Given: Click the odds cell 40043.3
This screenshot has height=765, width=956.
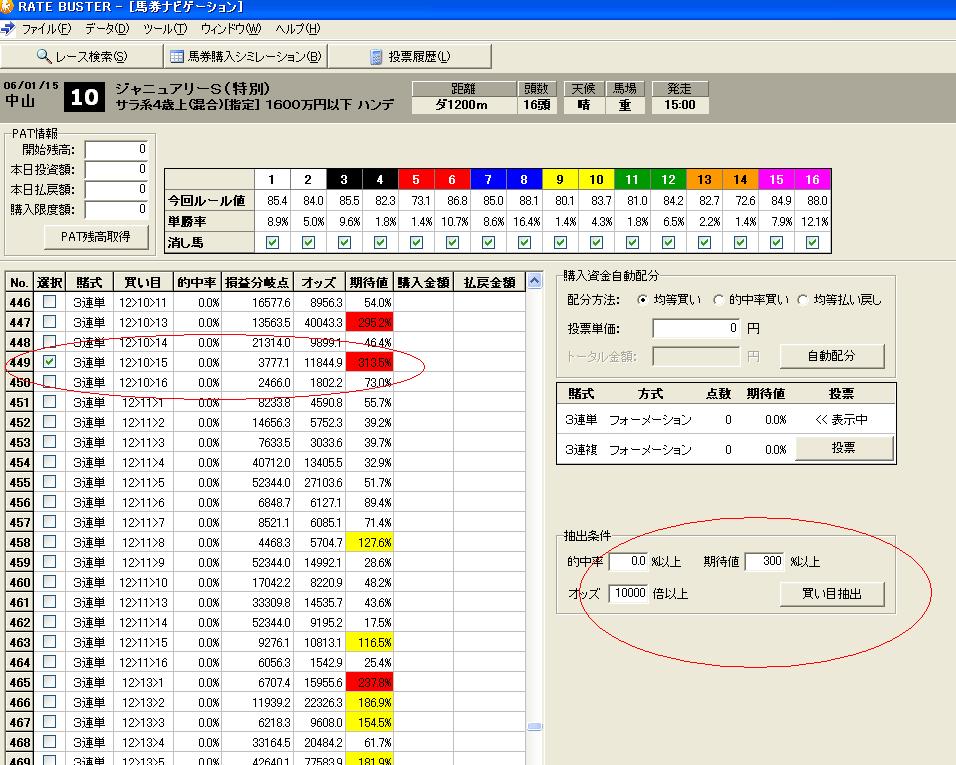Looking at the screenshot, I should (x=319, y=322).
